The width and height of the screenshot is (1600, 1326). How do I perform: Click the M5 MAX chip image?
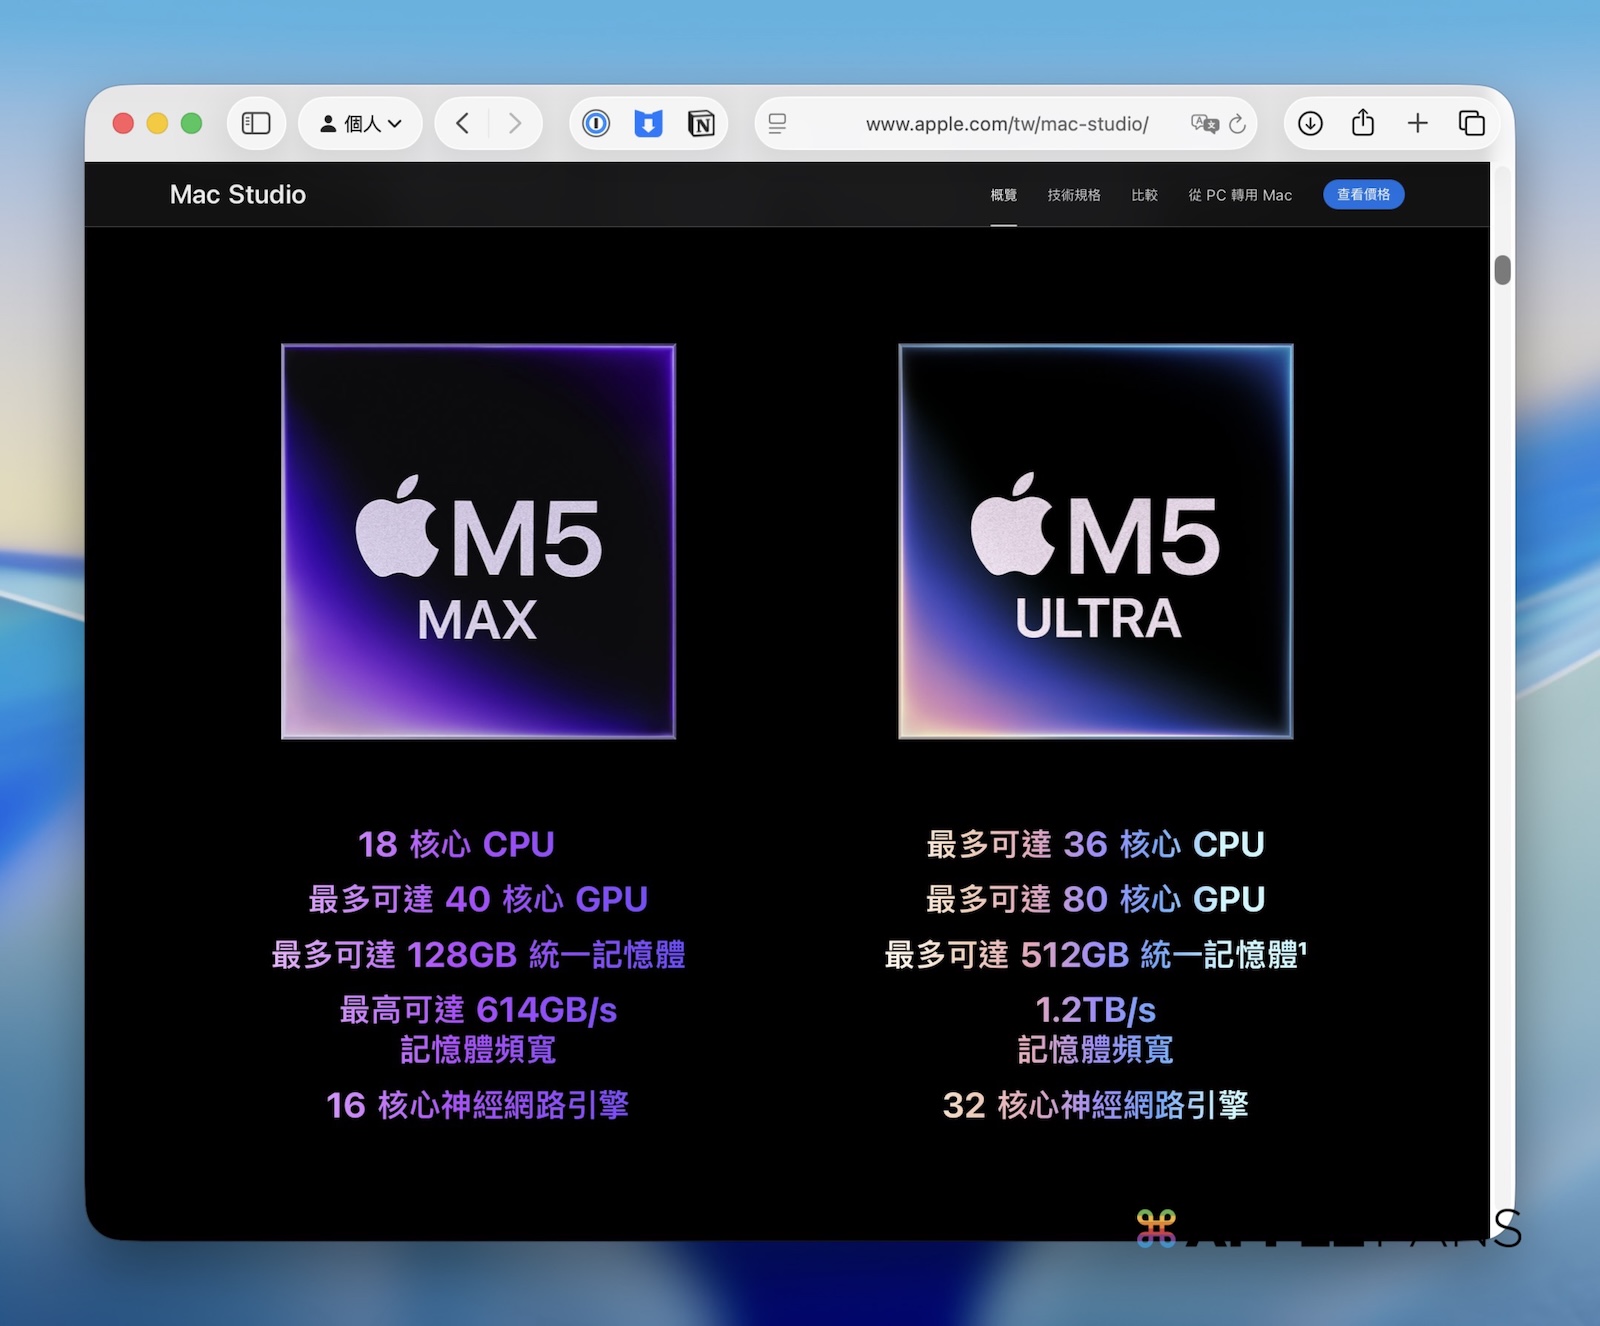478,541
